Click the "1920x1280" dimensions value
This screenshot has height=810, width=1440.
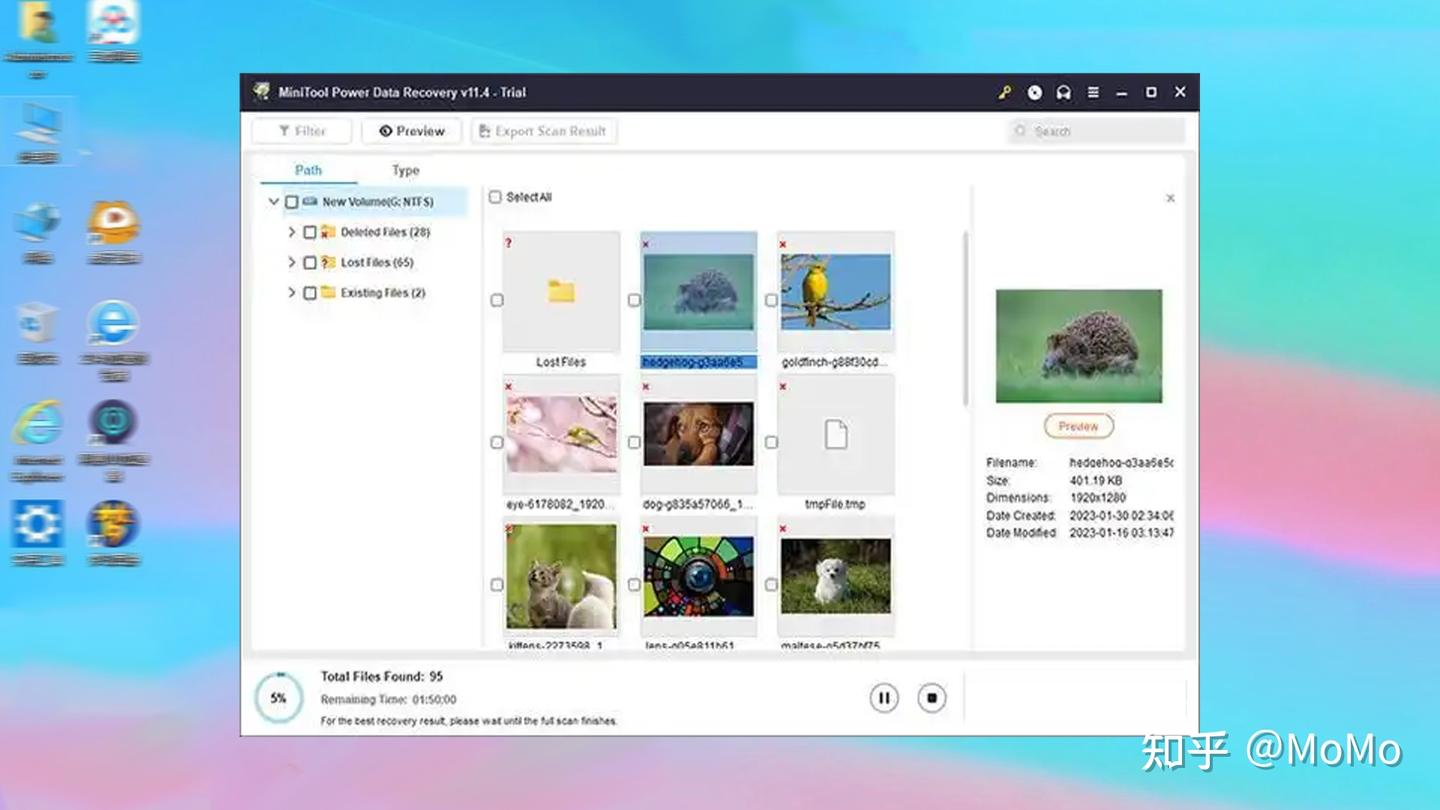(x=1097, y=498)
